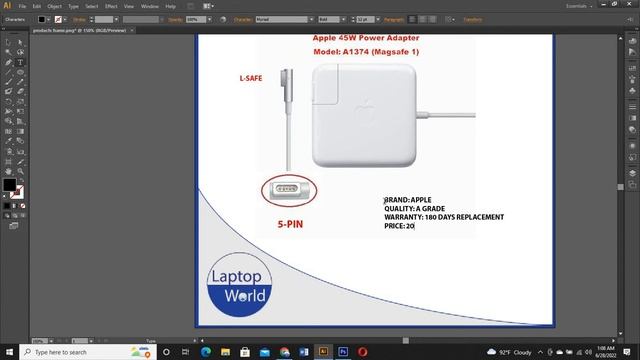
Task: Enable Draw Inside mode
Action: click(22, 215)
